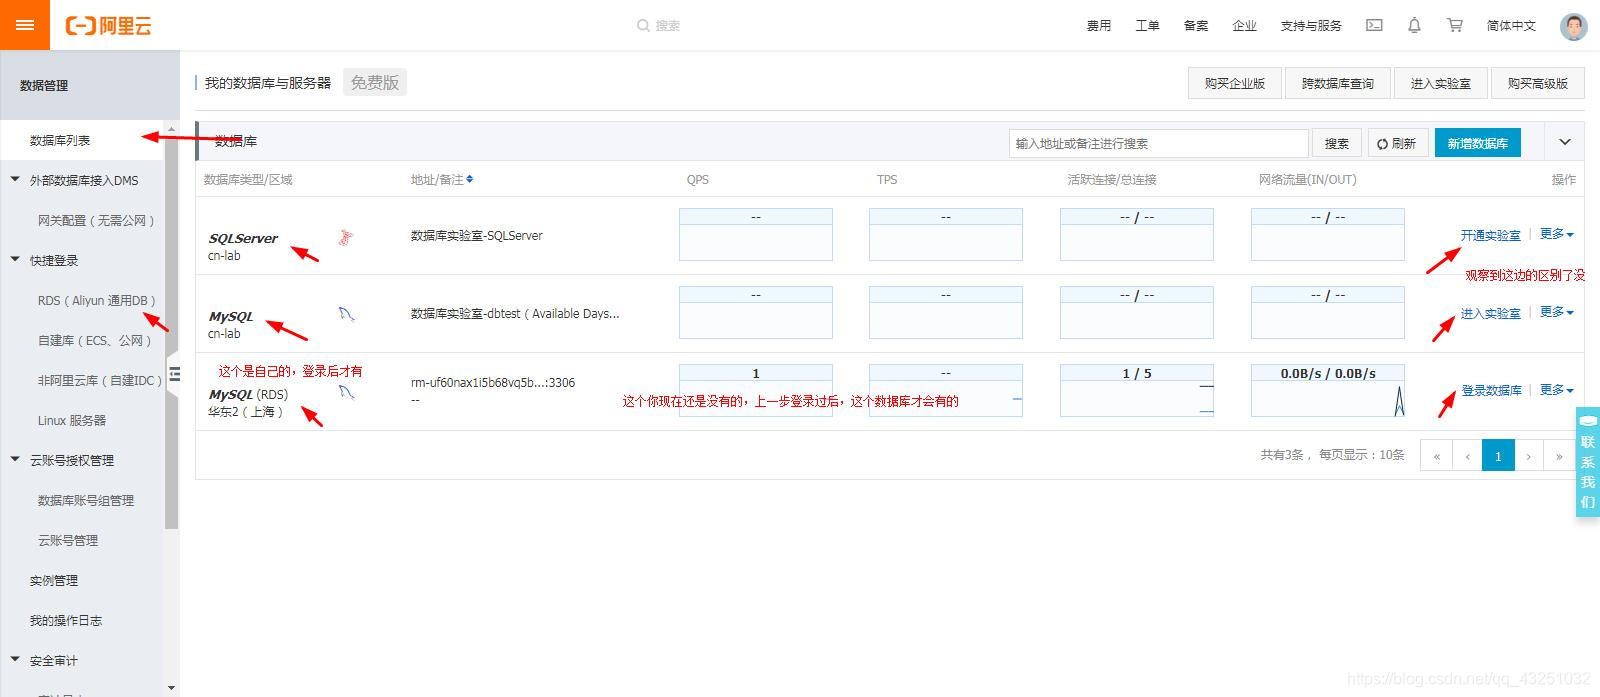Open the 简体中文 language selector
The height and width of the screenshot is (697, 1600).
point(1511,26)
